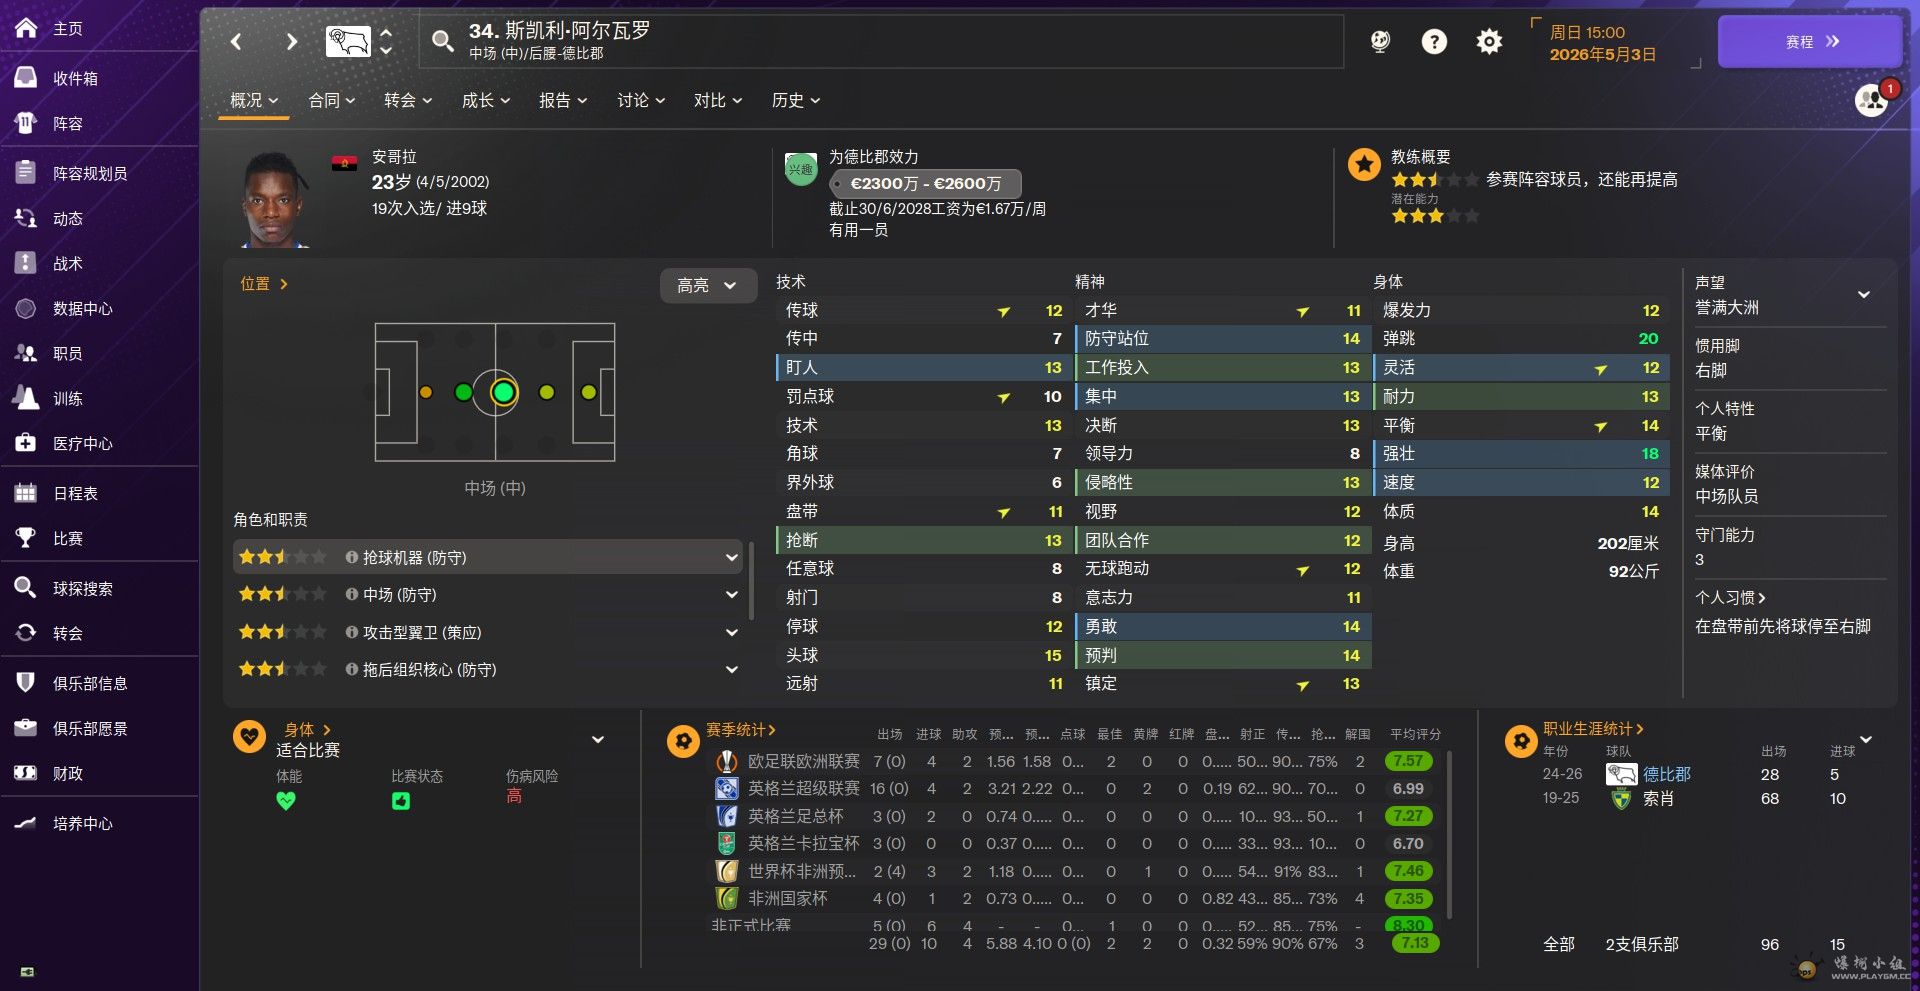Open the 动态 dynamics icon
The width and height of the screenshot is (1920, 991).
pos(26,218)
